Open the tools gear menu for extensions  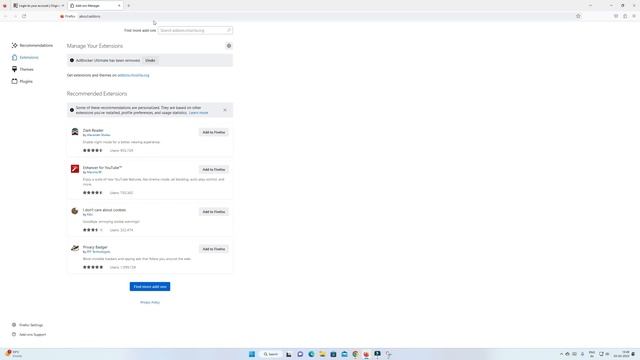pyautogui.click(x=229, y=46)
